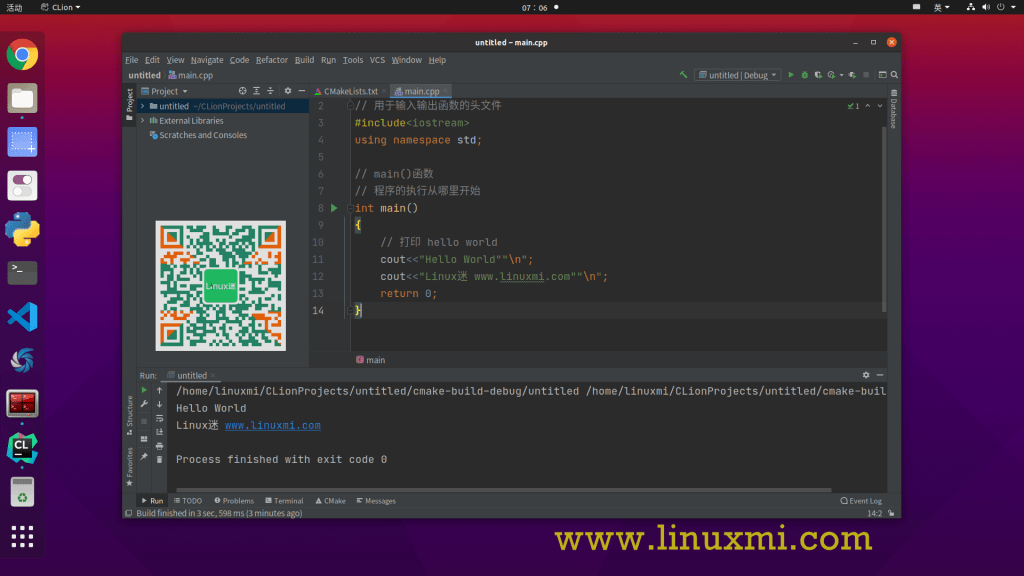Clear all Run output with the trash icon
The image size is (1024, 576).
tap(159, 460)
